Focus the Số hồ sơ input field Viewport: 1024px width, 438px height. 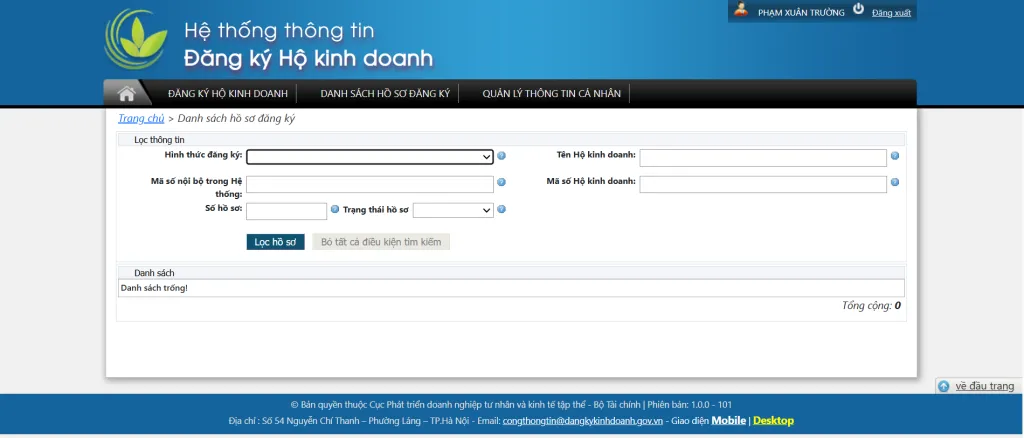[286, 211]
